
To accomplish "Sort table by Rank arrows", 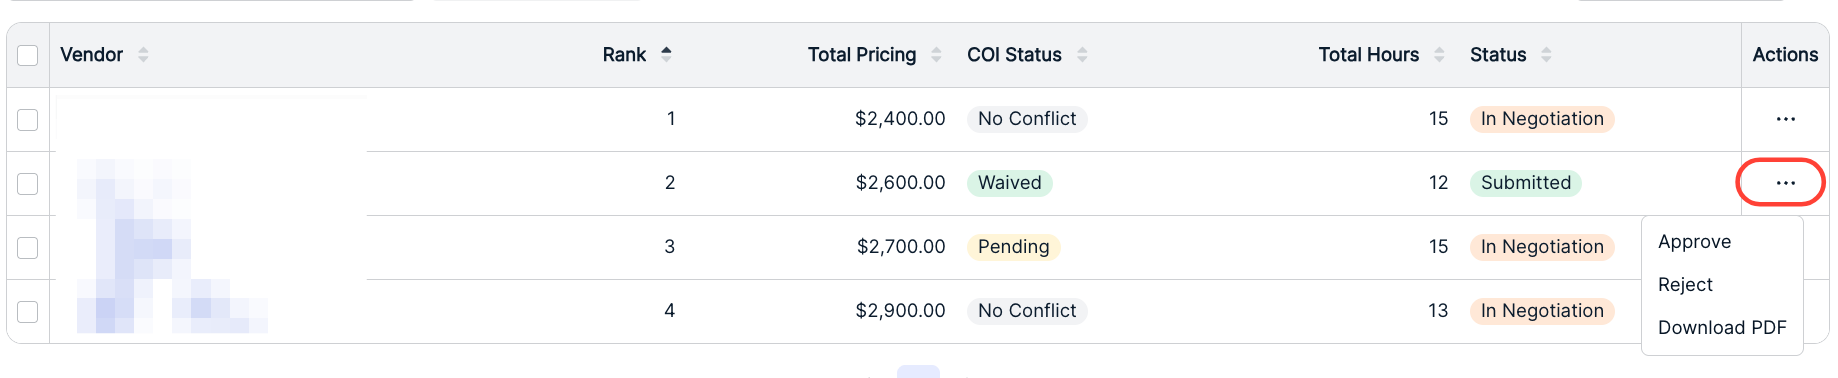I will [x=666, y=55].
